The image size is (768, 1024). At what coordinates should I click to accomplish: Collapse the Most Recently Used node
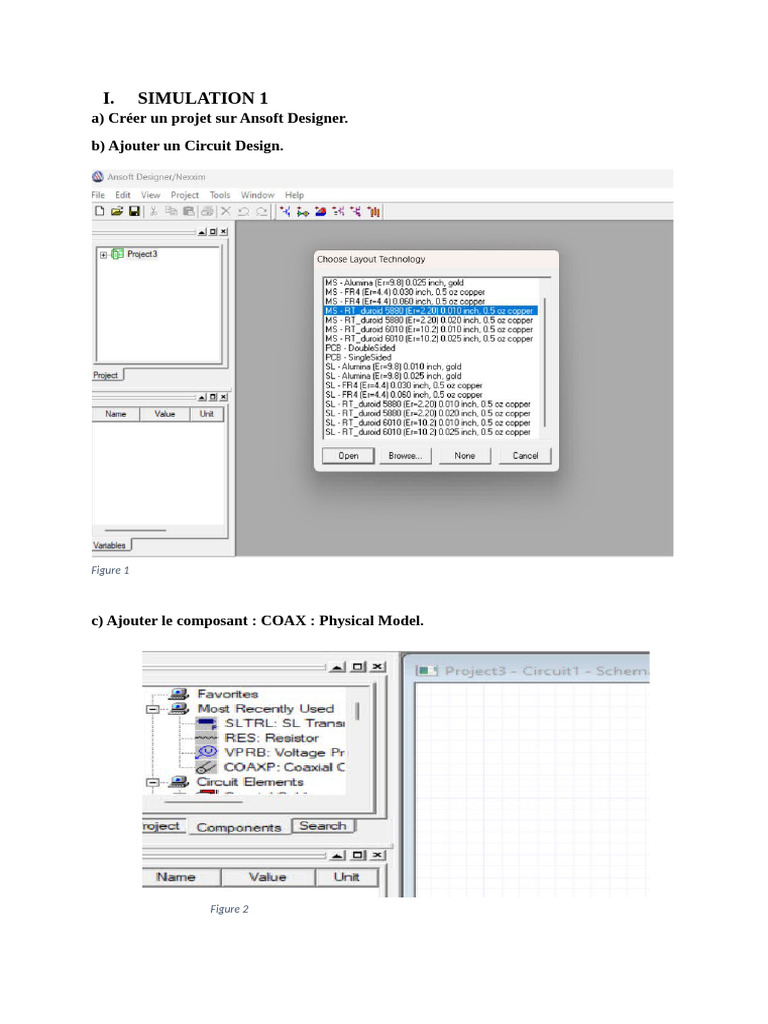[x=153, y=709]
